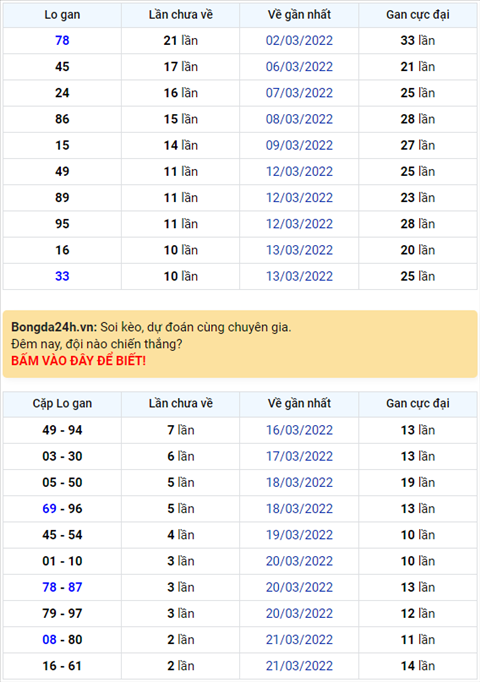
Task: Open date link 17/03/2022
Action: coord(299,456)
